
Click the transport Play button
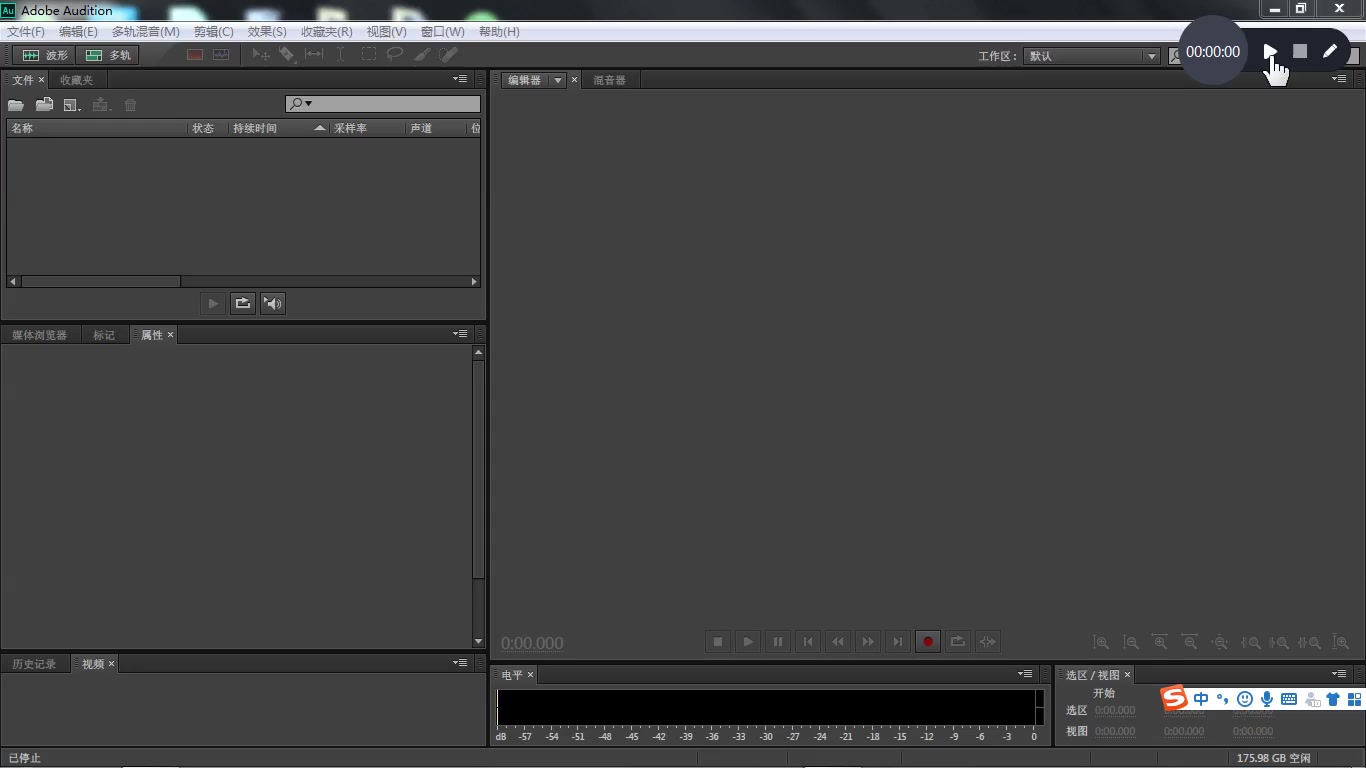tap(748, 642)
